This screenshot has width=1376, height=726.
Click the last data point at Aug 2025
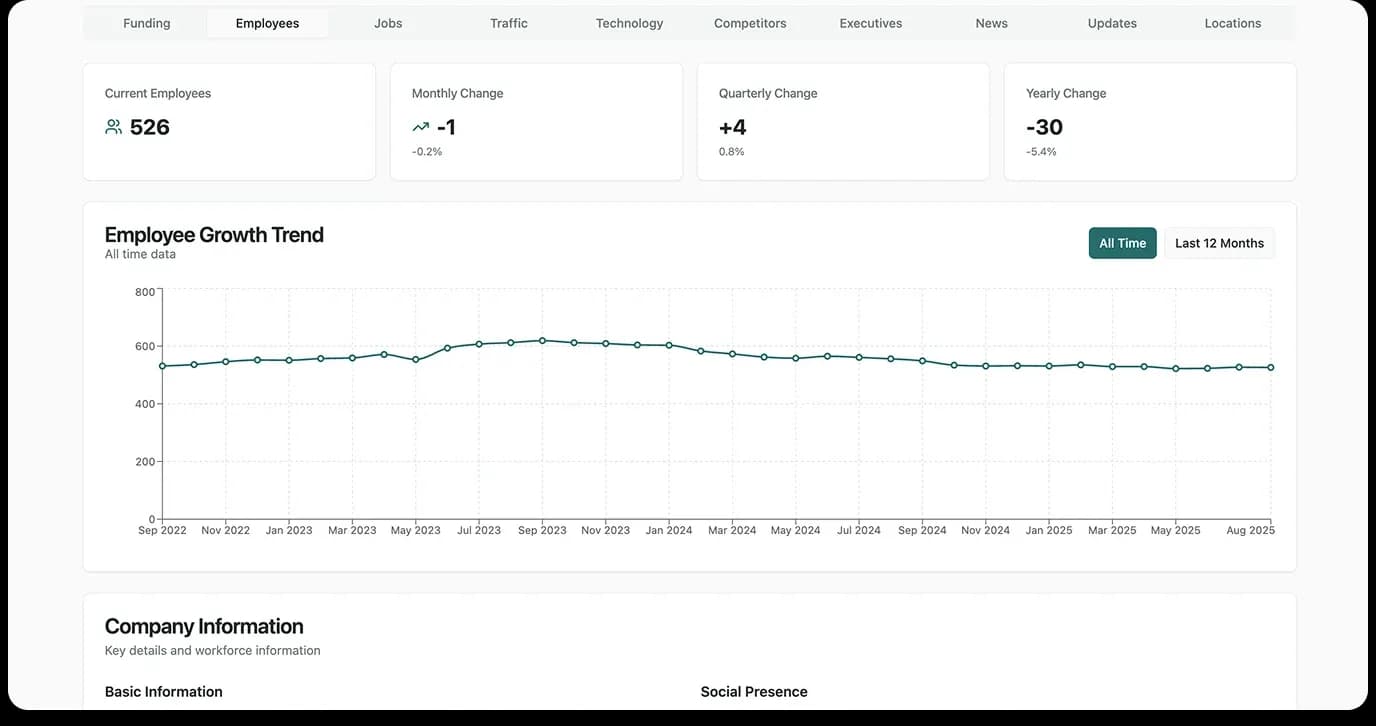(x=1271, y=368)
